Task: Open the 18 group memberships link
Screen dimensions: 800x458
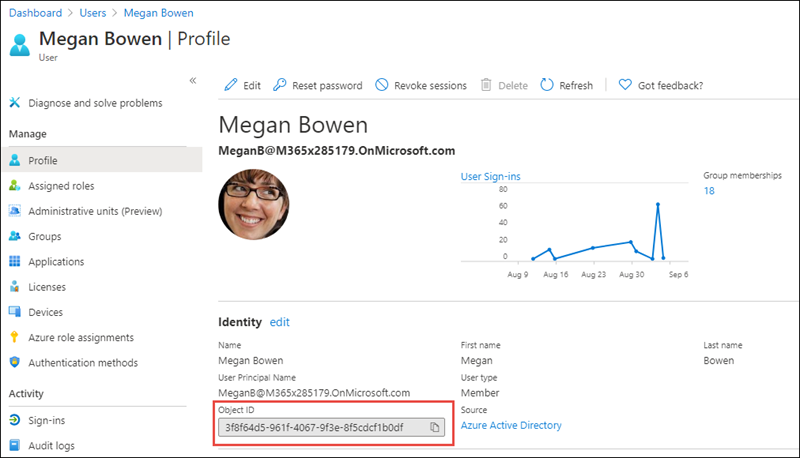Action: (709, 191)
